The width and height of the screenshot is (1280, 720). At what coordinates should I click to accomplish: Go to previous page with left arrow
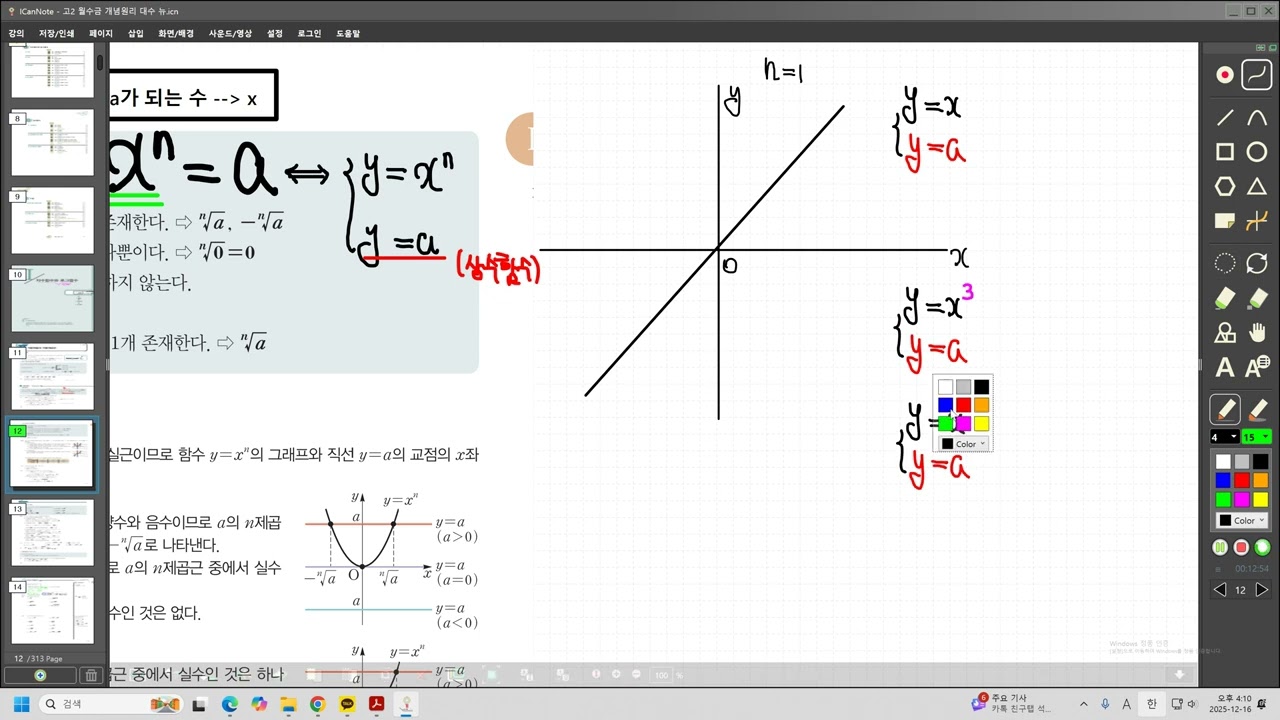(x=1219, y=590)
